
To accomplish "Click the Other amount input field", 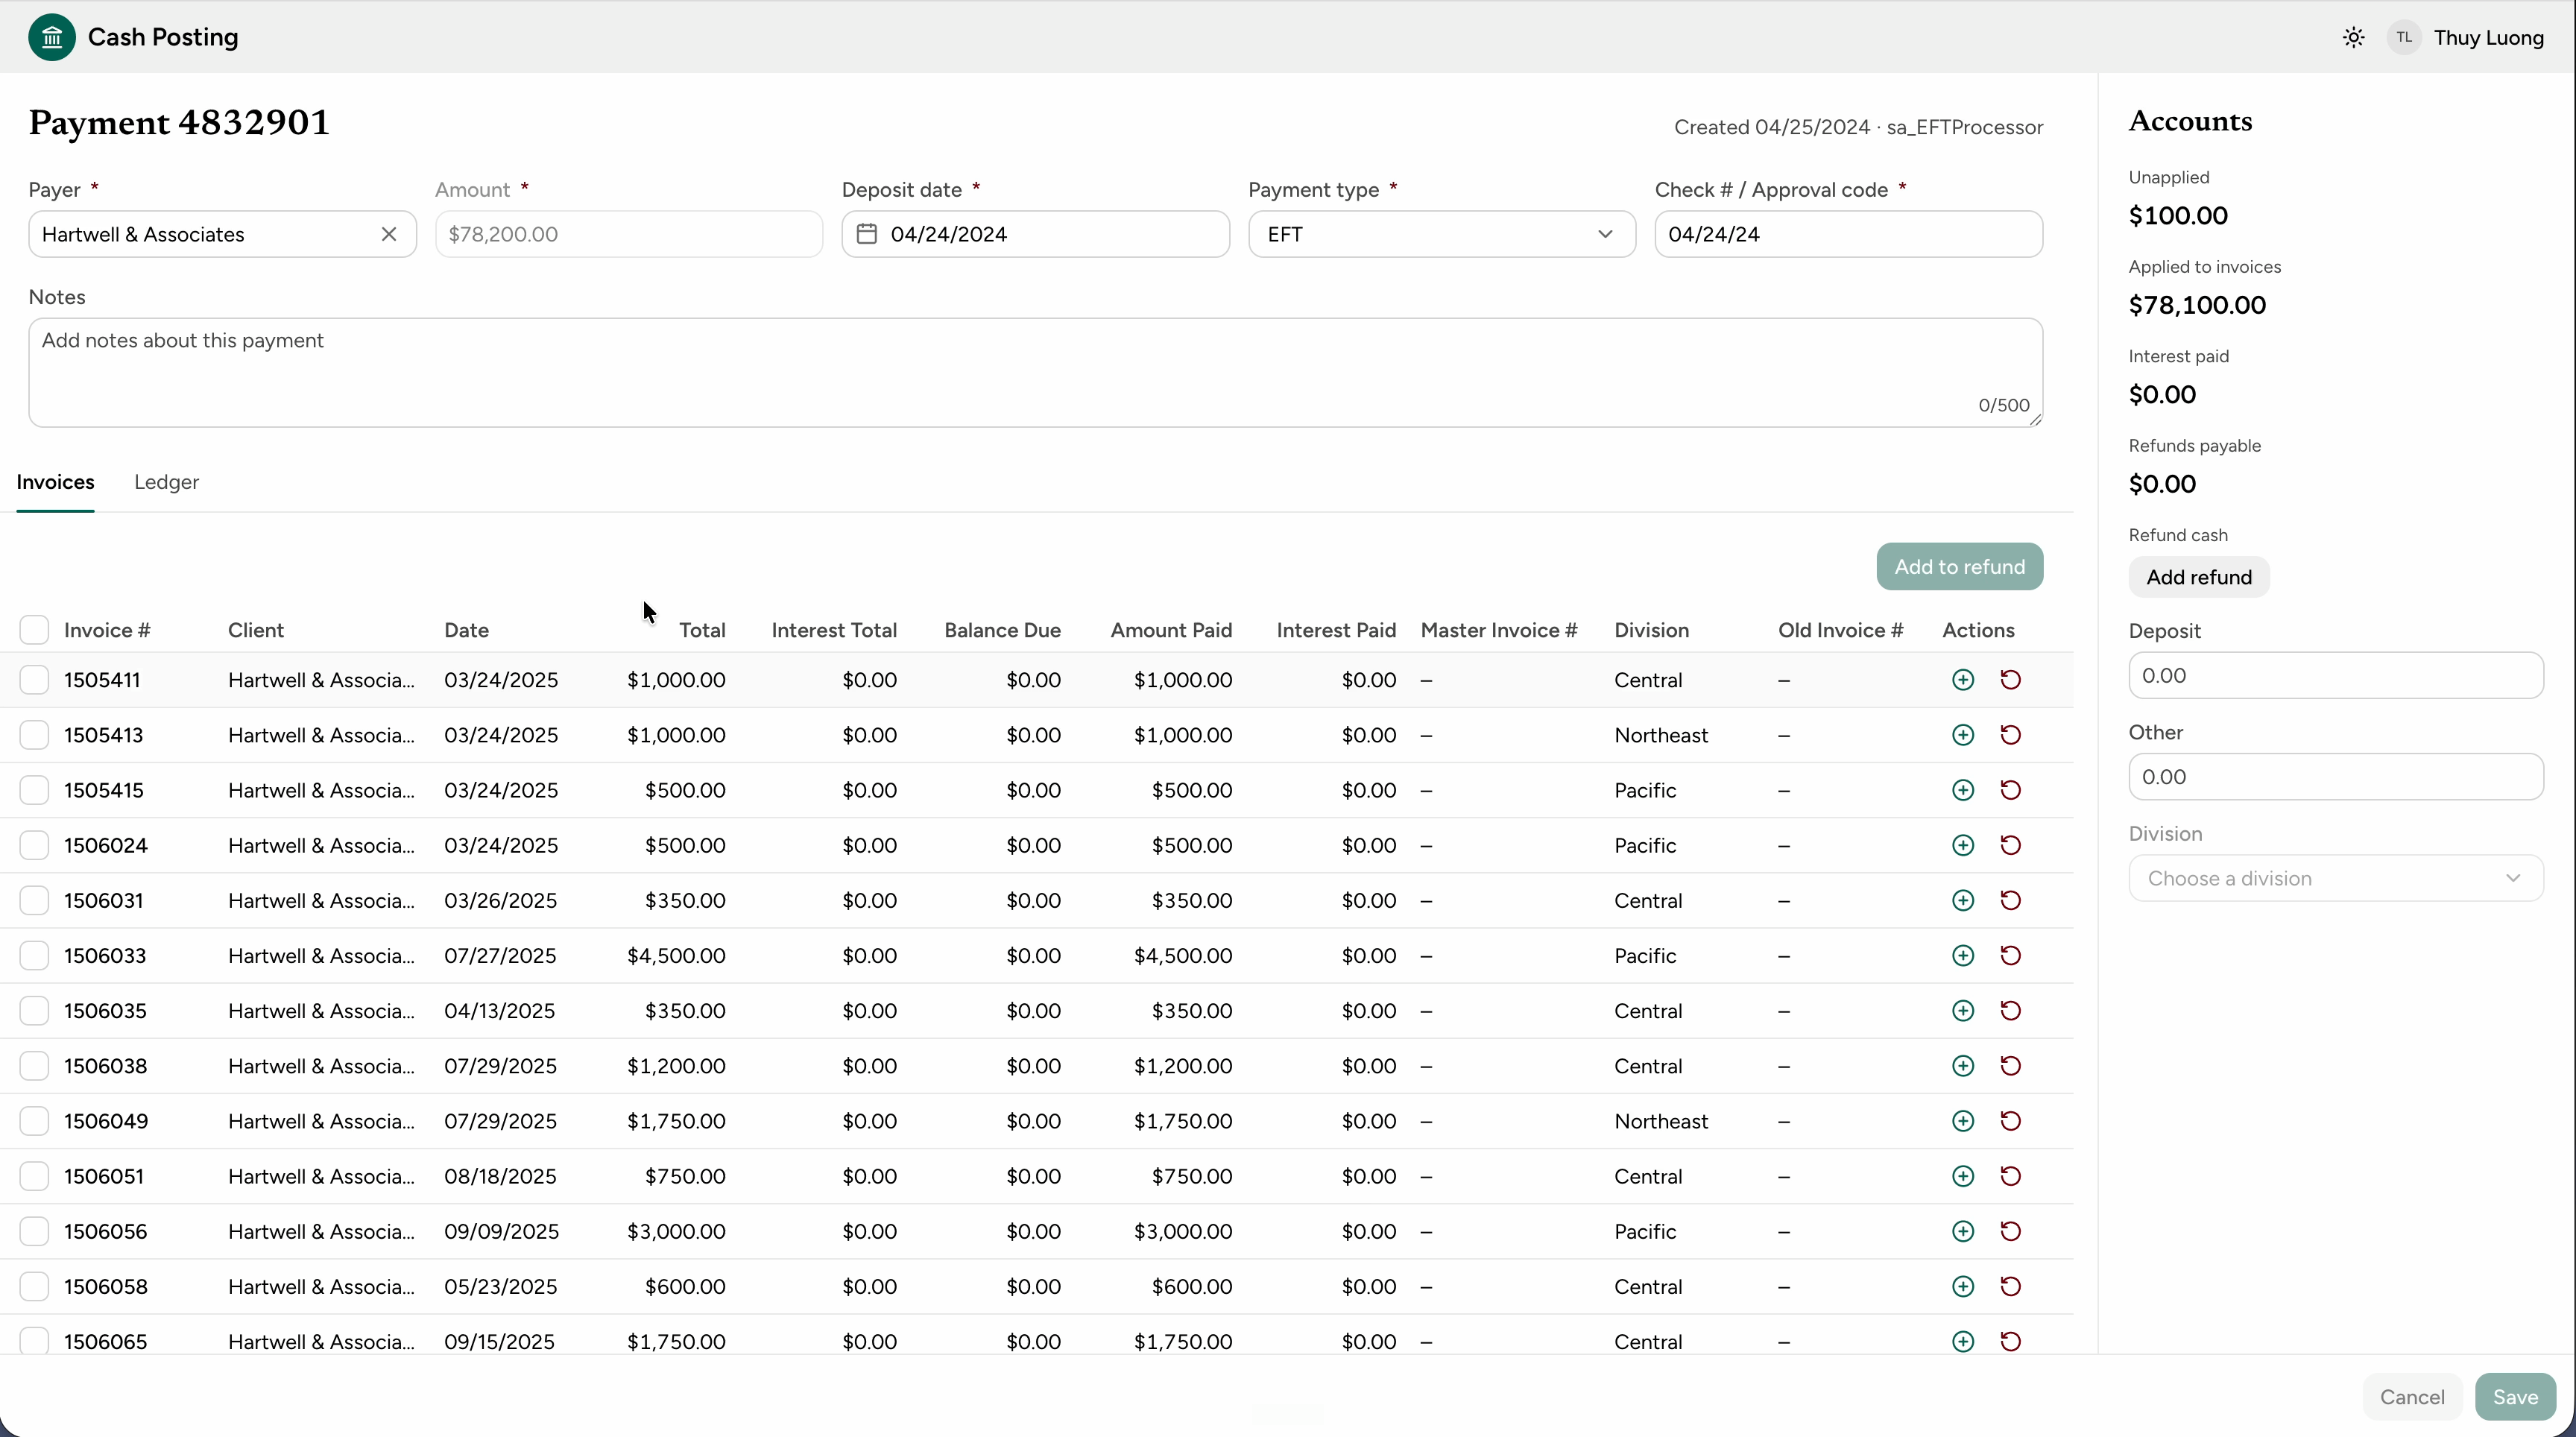I will click(2336, 777).
